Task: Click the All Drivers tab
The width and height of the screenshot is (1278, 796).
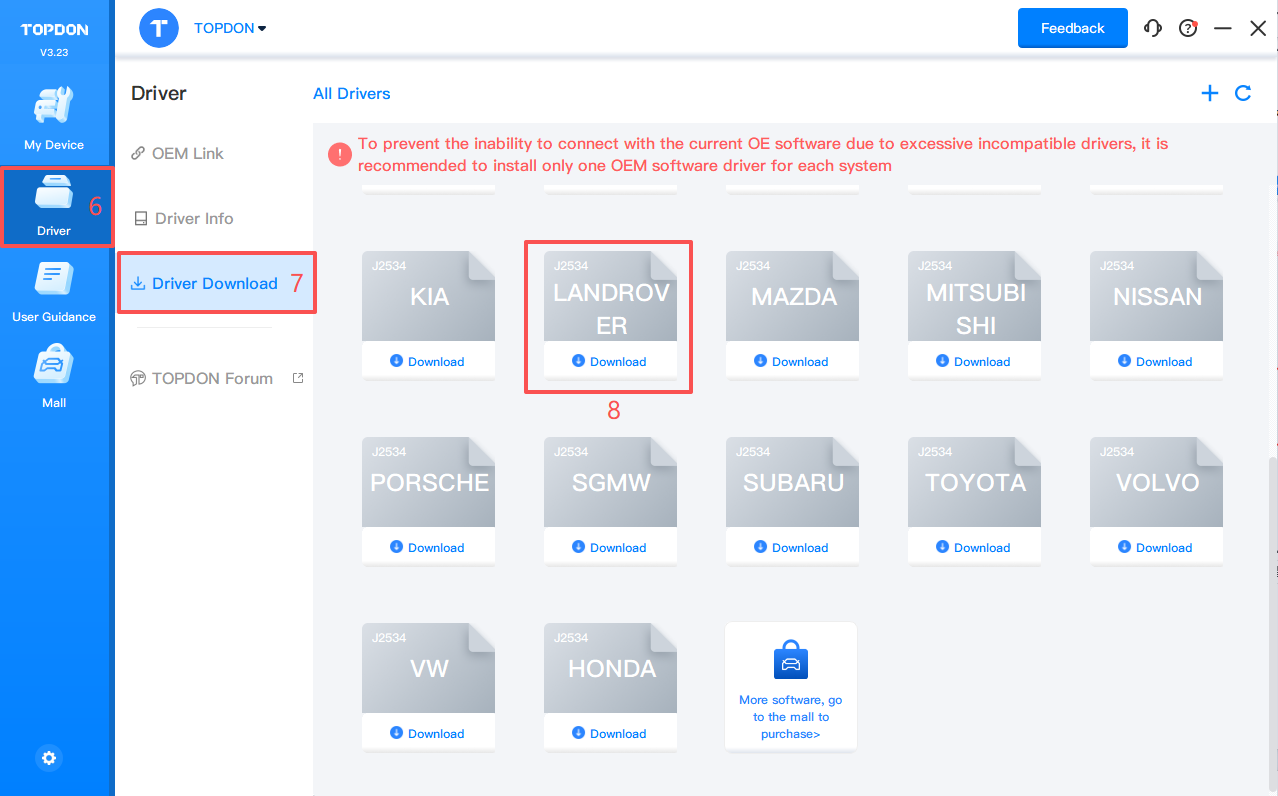Action: [351, 93]
